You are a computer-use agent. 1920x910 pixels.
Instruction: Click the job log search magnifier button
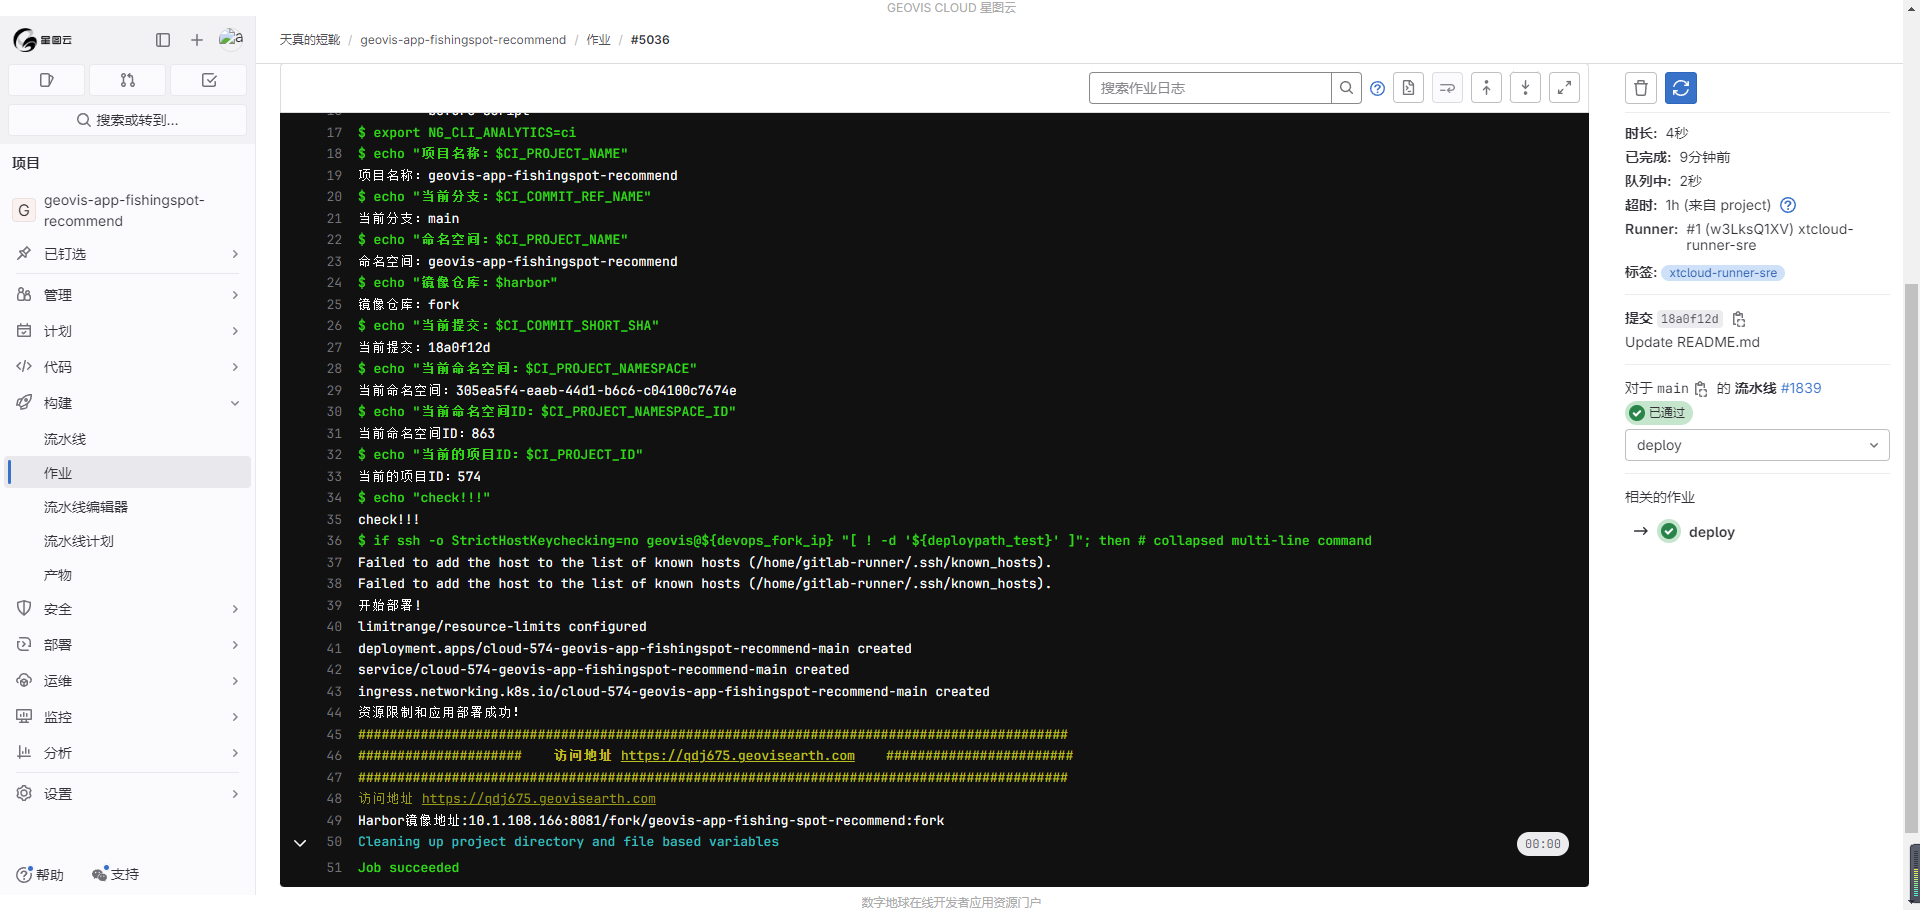click(x=1346, y=88)
